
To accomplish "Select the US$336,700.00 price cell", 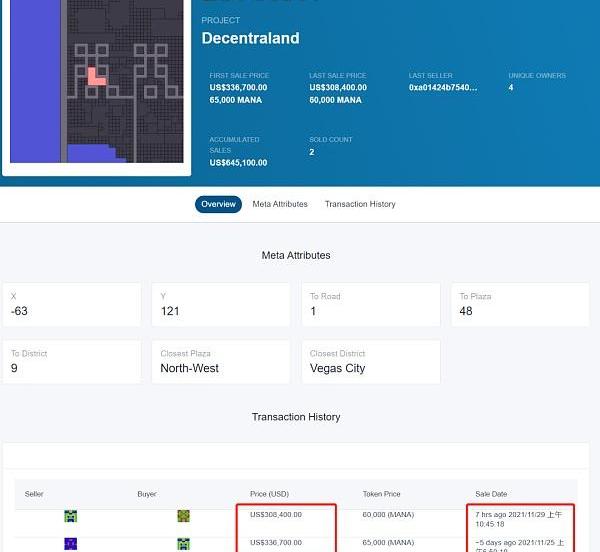I will tap(276, 542).
